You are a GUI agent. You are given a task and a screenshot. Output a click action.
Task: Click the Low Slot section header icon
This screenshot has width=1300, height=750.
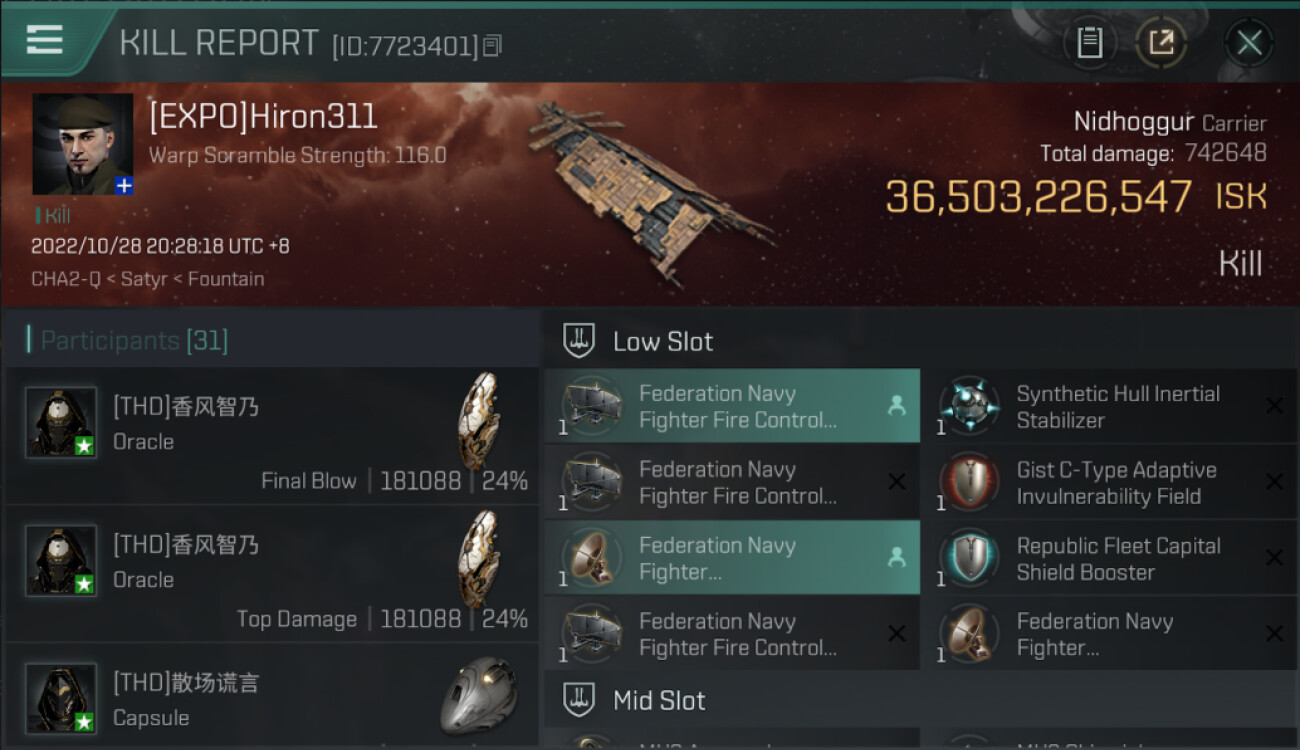pyautogui.click(x=579, y=341)
